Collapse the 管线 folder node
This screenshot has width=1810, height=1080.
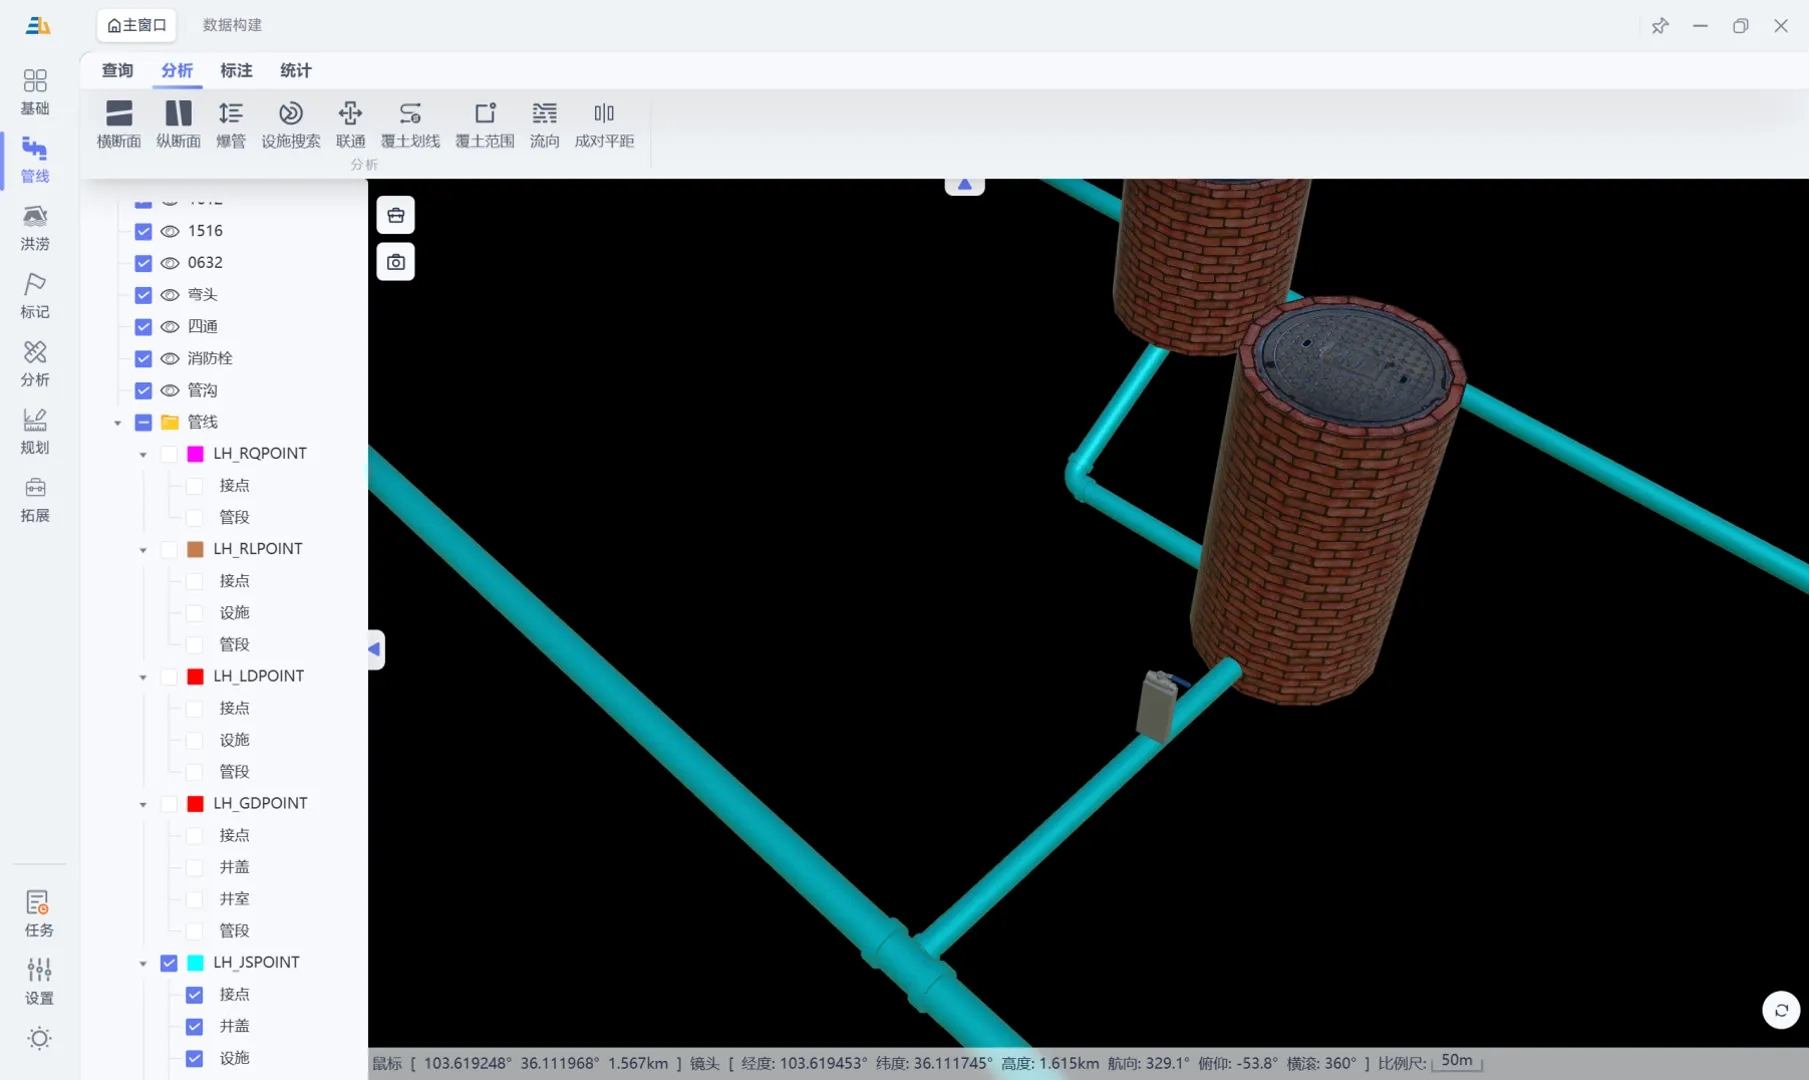point(117,423)
